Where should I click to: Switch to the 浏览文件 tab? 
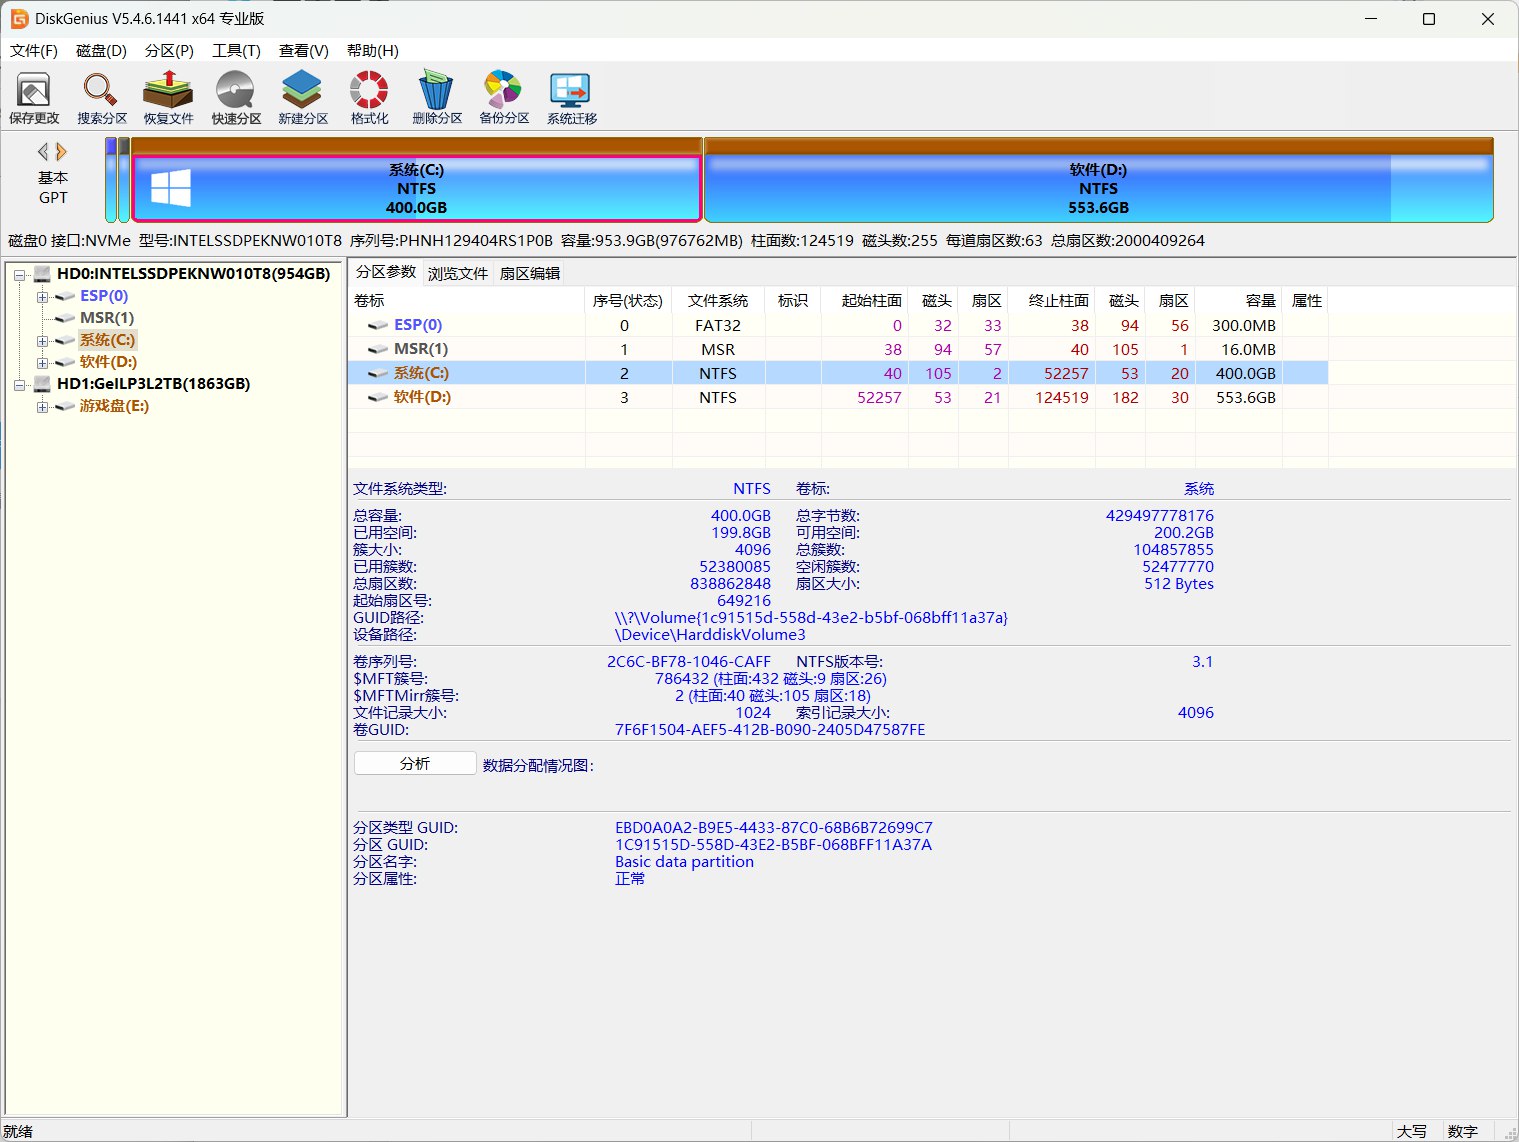pyautogui.click(x=457, y=272)
